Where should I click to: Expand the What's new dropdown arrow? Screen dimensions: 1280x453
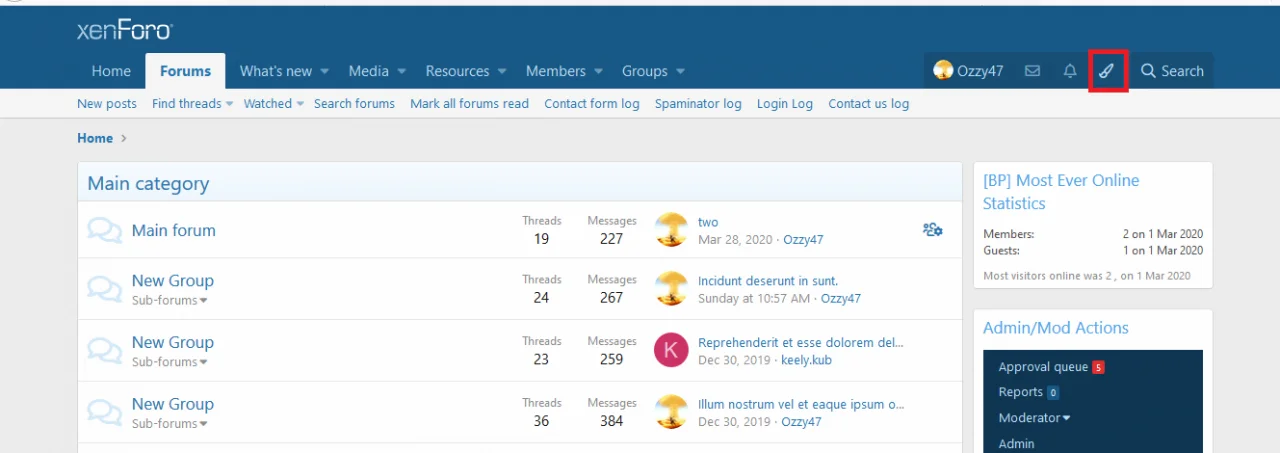pos(324,72)
